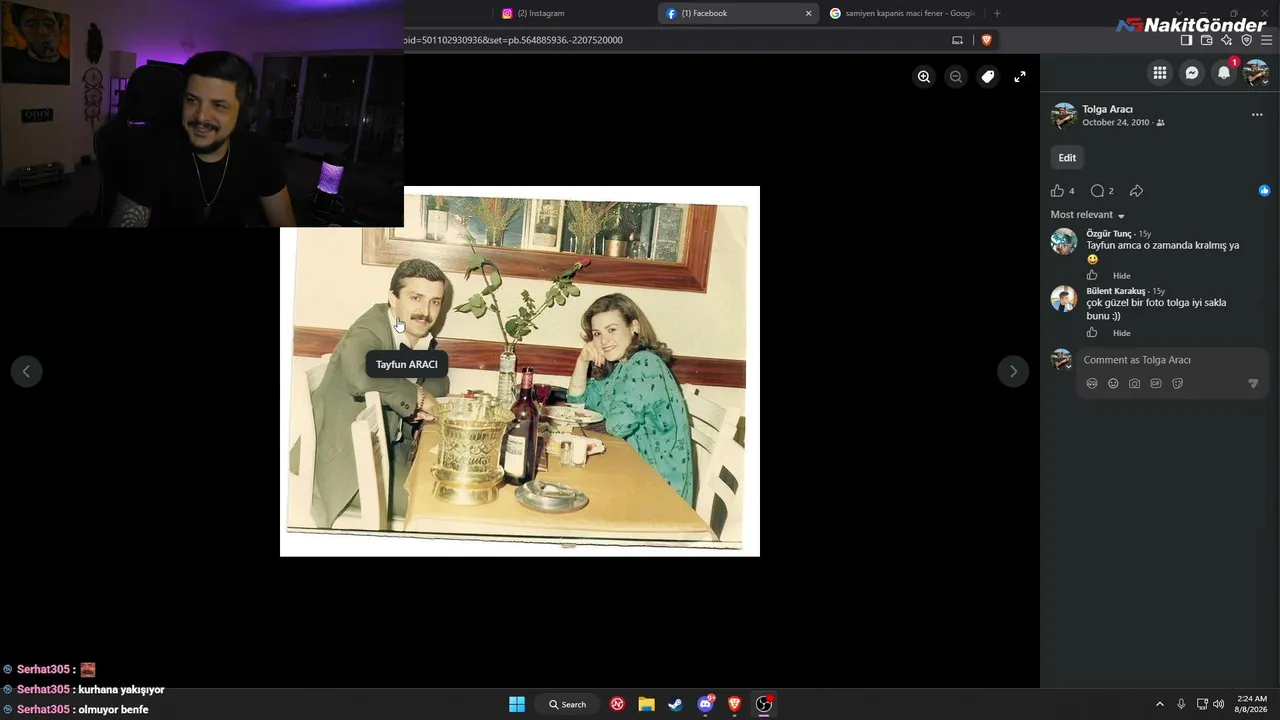Open Brave VPN shield icon
This screenshot has width=1280, height=720.
[1246, 40]
